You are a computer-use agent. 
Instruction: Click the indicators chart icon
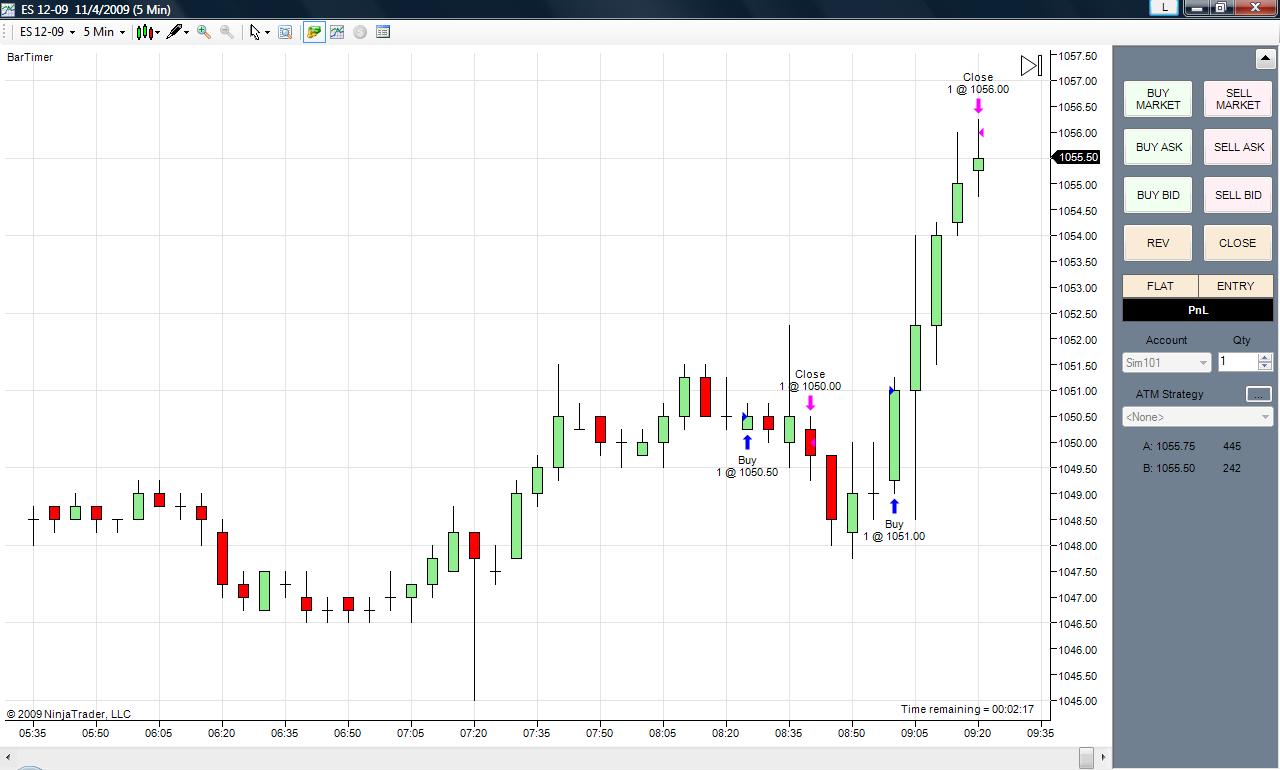[x=337, y=32]
